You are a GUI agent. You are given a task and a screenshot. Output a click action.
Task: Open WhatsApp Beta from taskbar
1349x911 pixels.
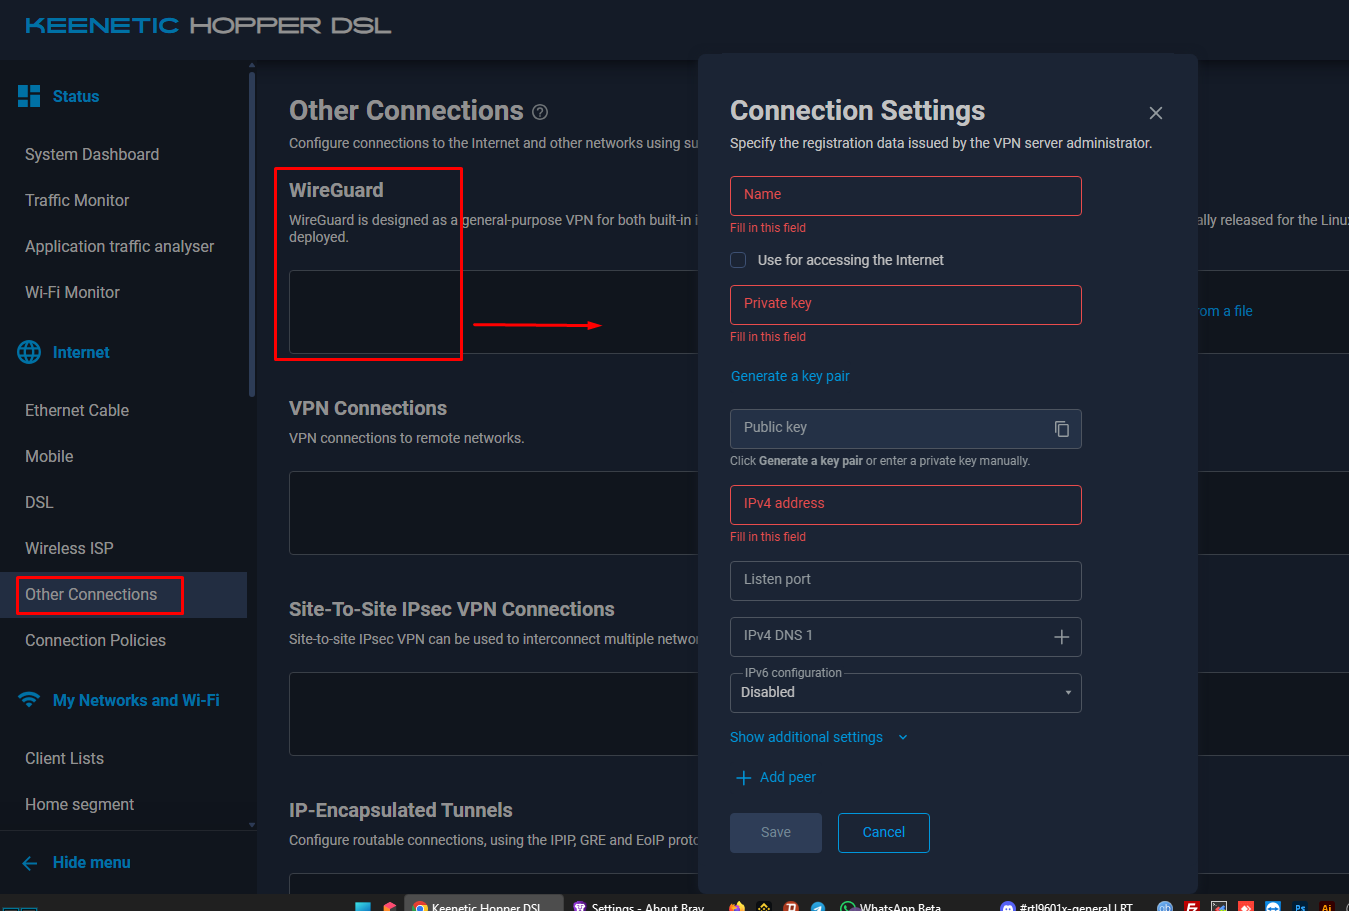[x=892, y=904]
